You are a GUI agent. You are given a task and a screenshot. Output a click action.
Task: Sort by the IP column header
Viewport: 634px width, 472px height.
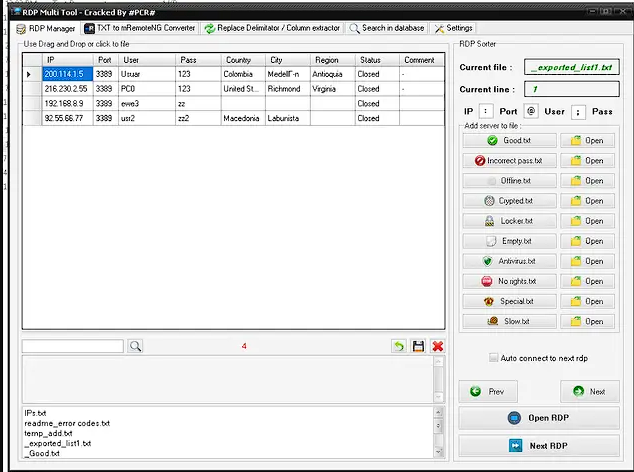tap(68, 60)
